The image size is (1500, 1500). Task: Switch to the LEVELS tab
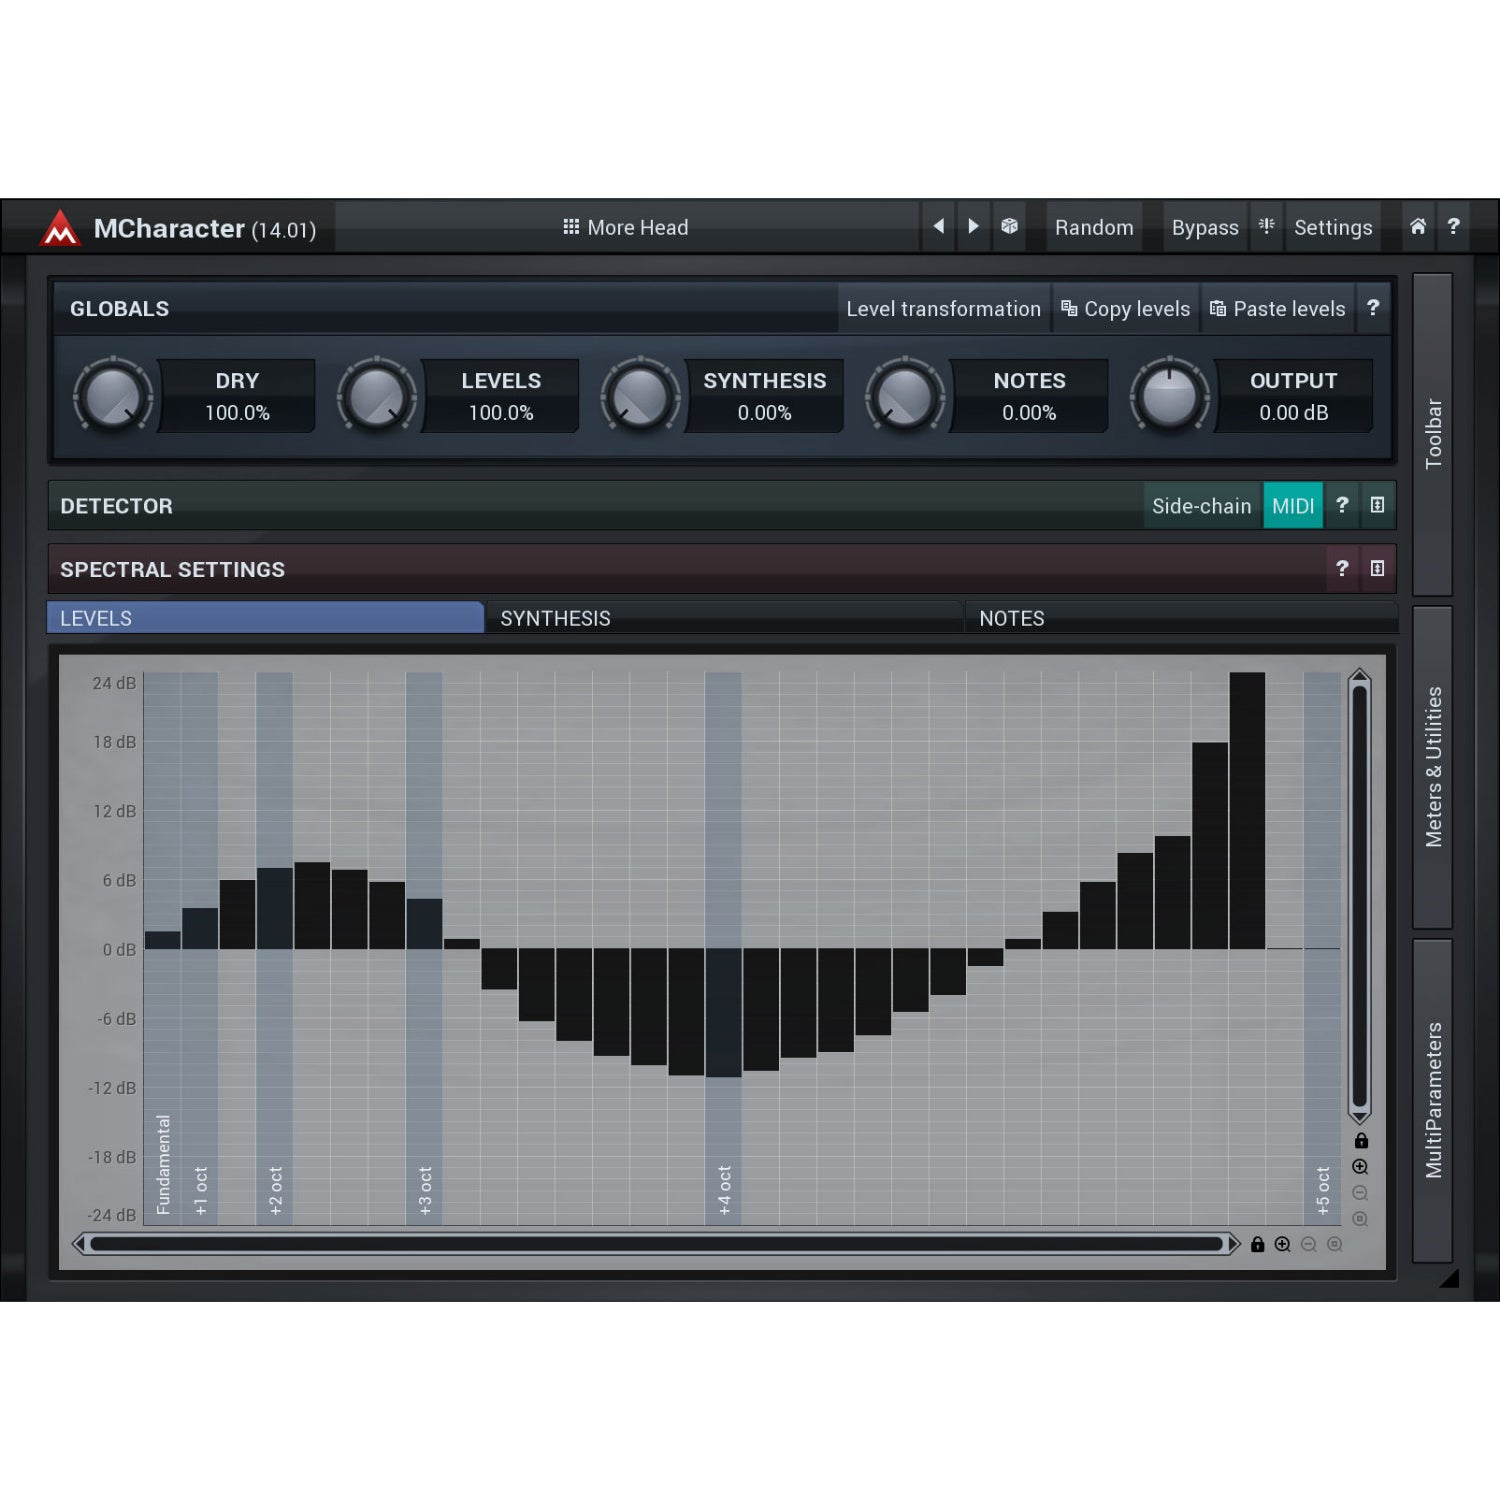coord(265,618)
